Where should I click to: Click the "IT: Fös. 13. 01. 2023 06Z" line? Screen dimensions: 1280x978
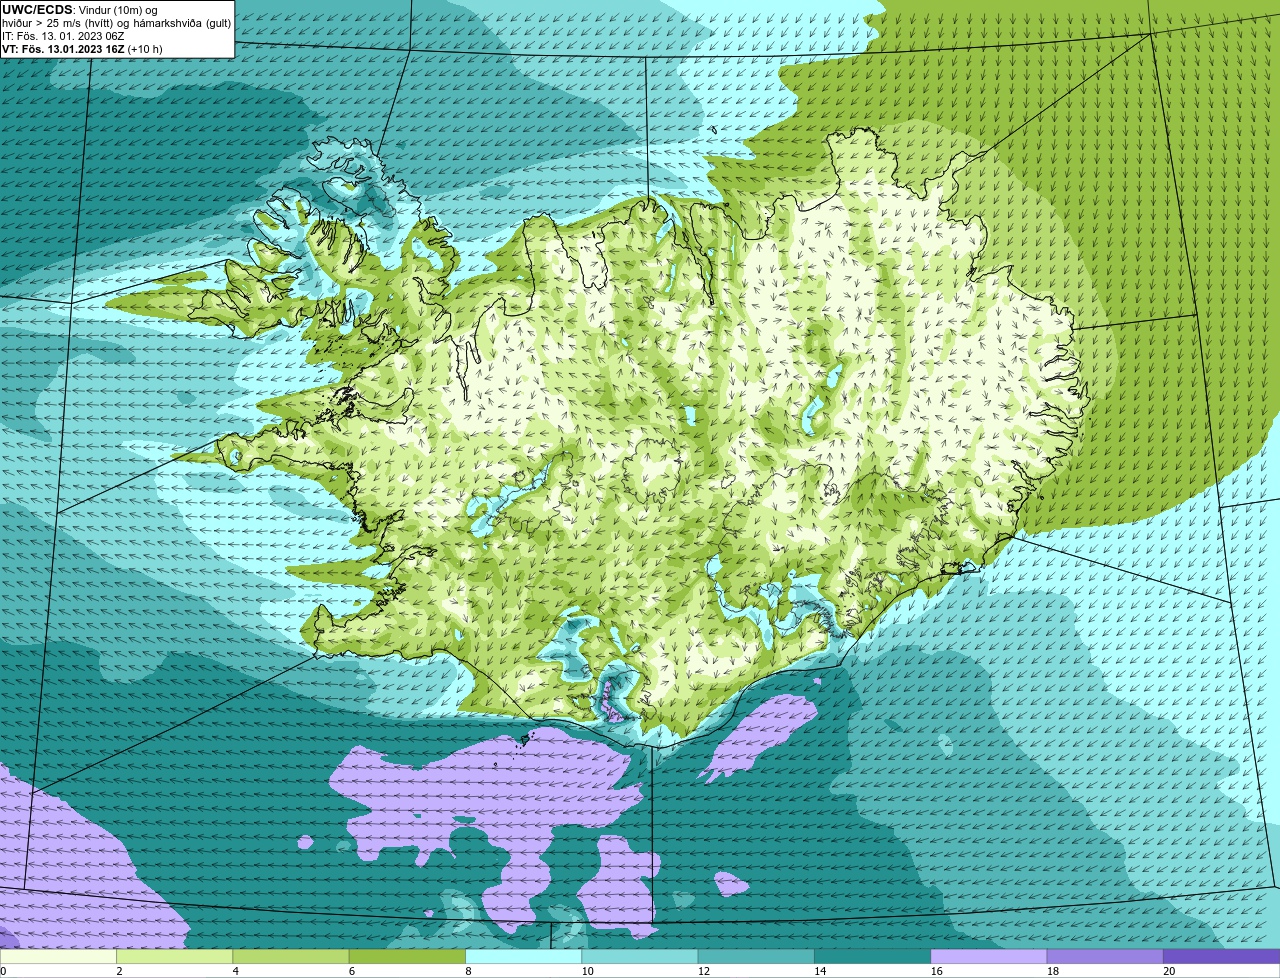tap(63, 36)
